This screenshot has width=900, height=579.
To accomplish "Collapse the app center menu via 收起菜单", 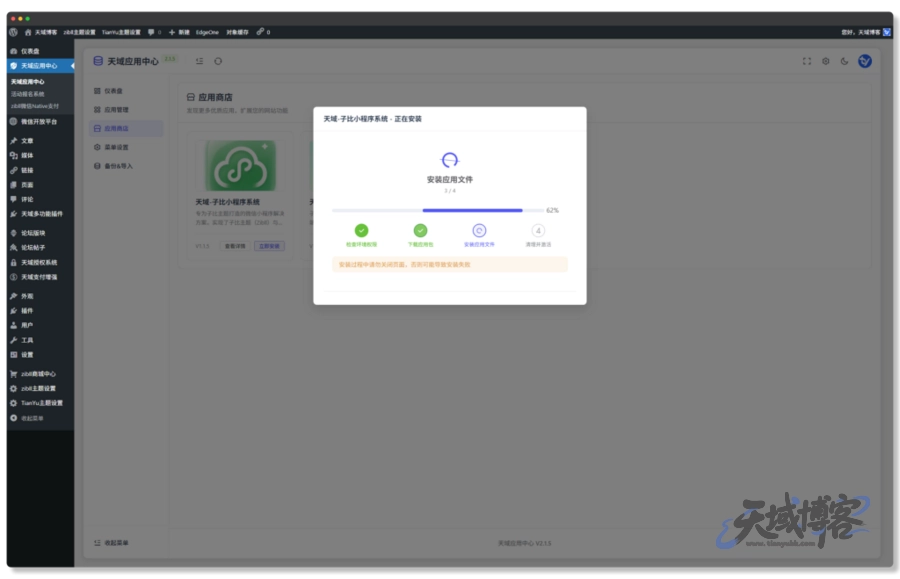I will click(x=111, y=542).
